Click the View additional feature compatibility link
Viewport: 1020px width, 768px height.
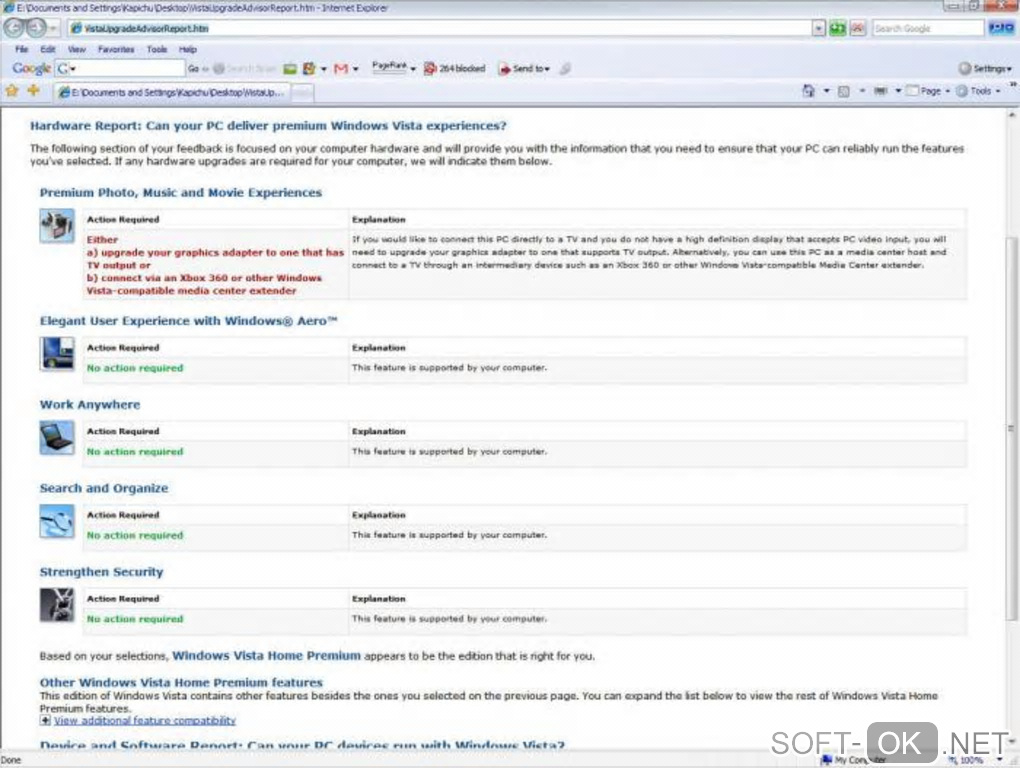(x=144, y=721)
